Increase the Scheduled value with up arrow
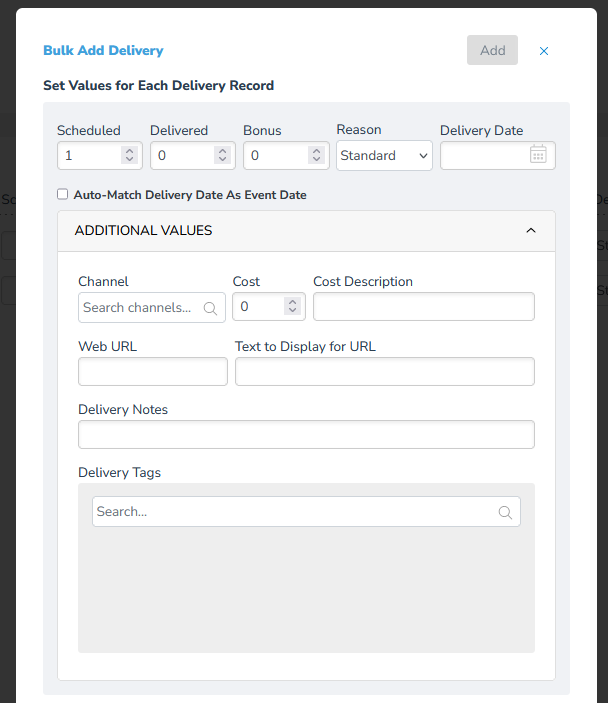The image size is (608, 703). click(x=129, y=151)
